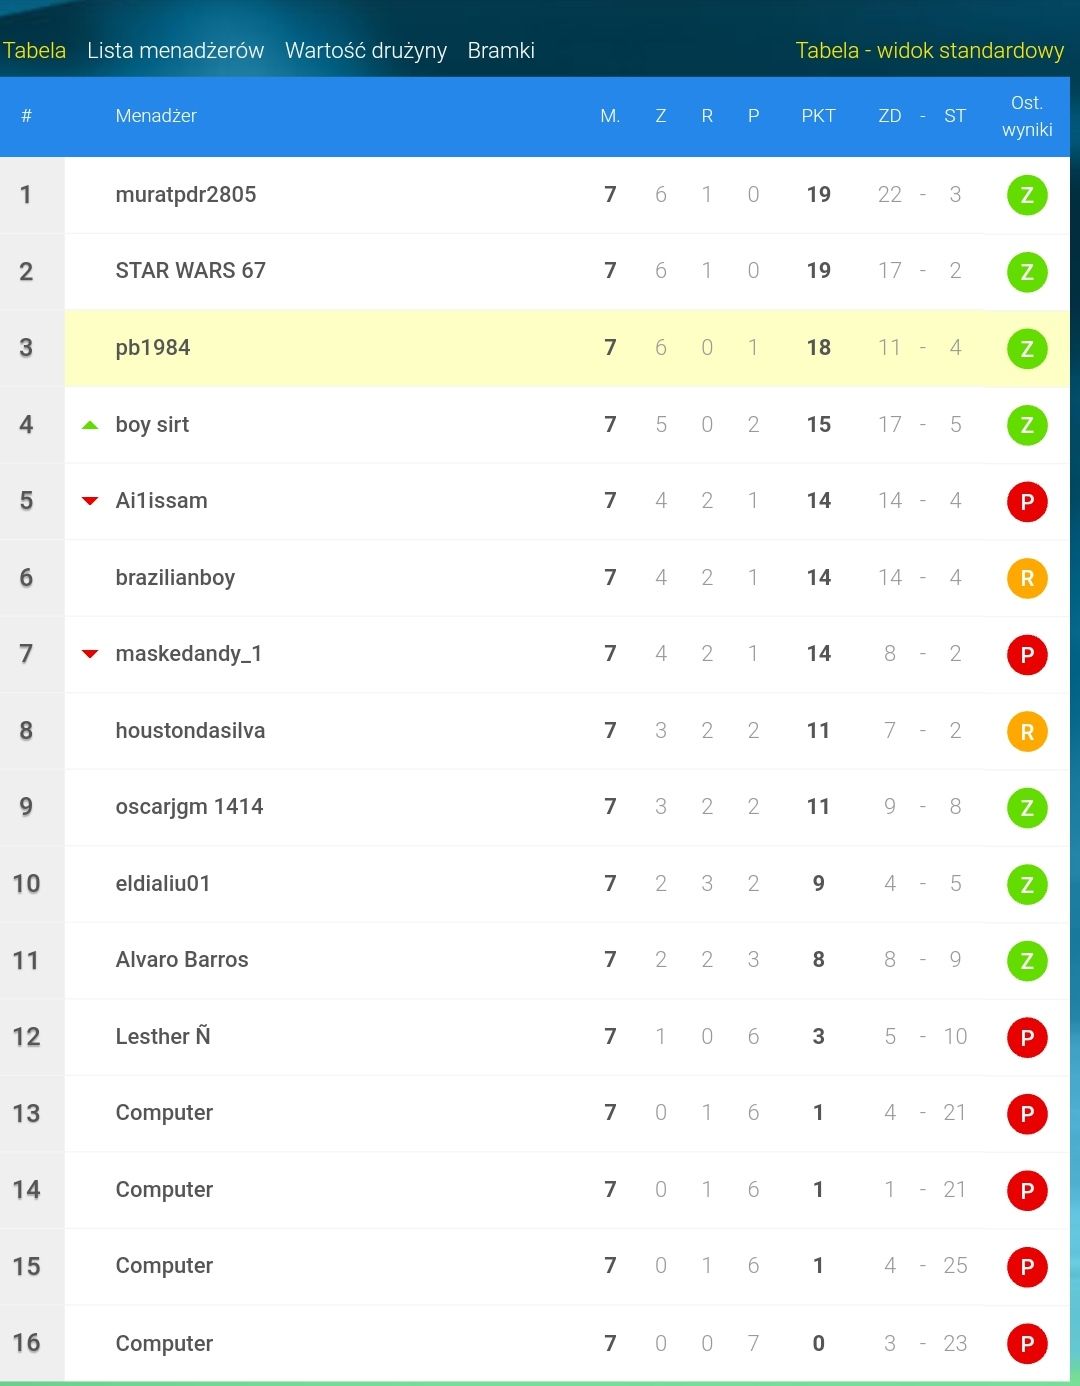Click the orange R result icon for brazilianboy
This screenshot has width=1080, height=1386.
1027,578
